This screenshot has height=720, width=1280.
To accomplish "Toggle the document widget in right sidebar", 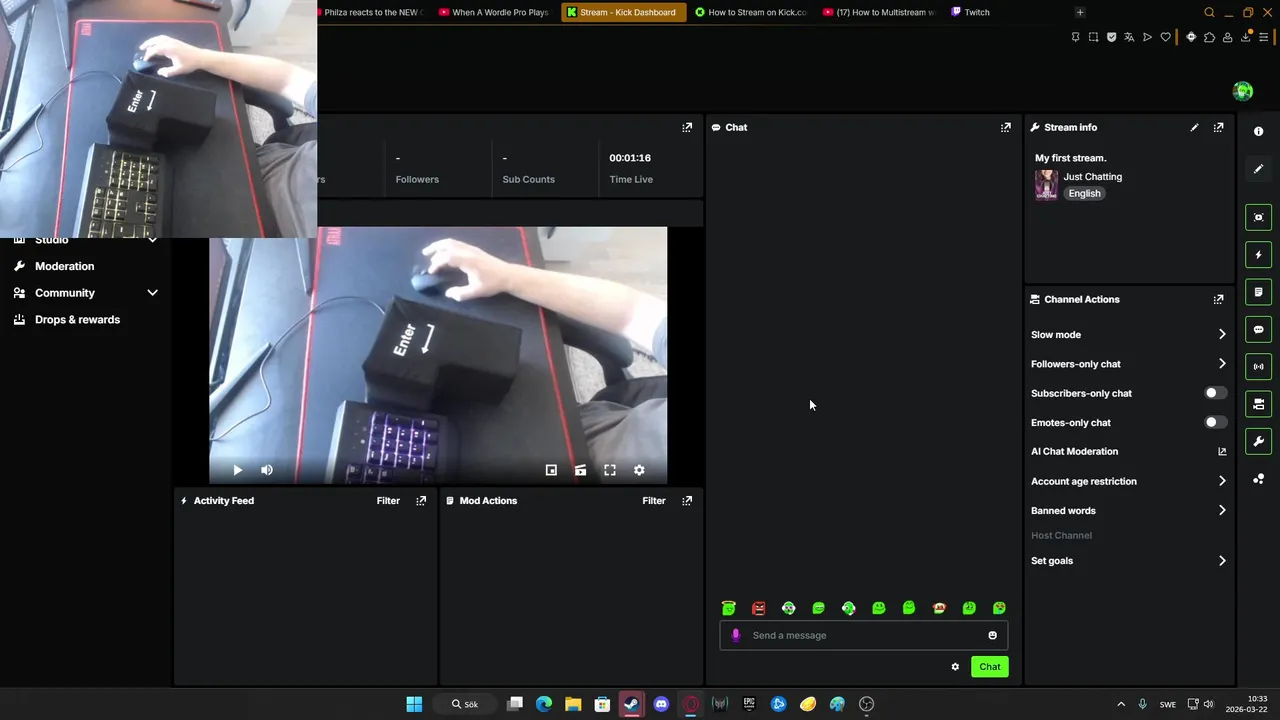I will tap(1259, 292).
